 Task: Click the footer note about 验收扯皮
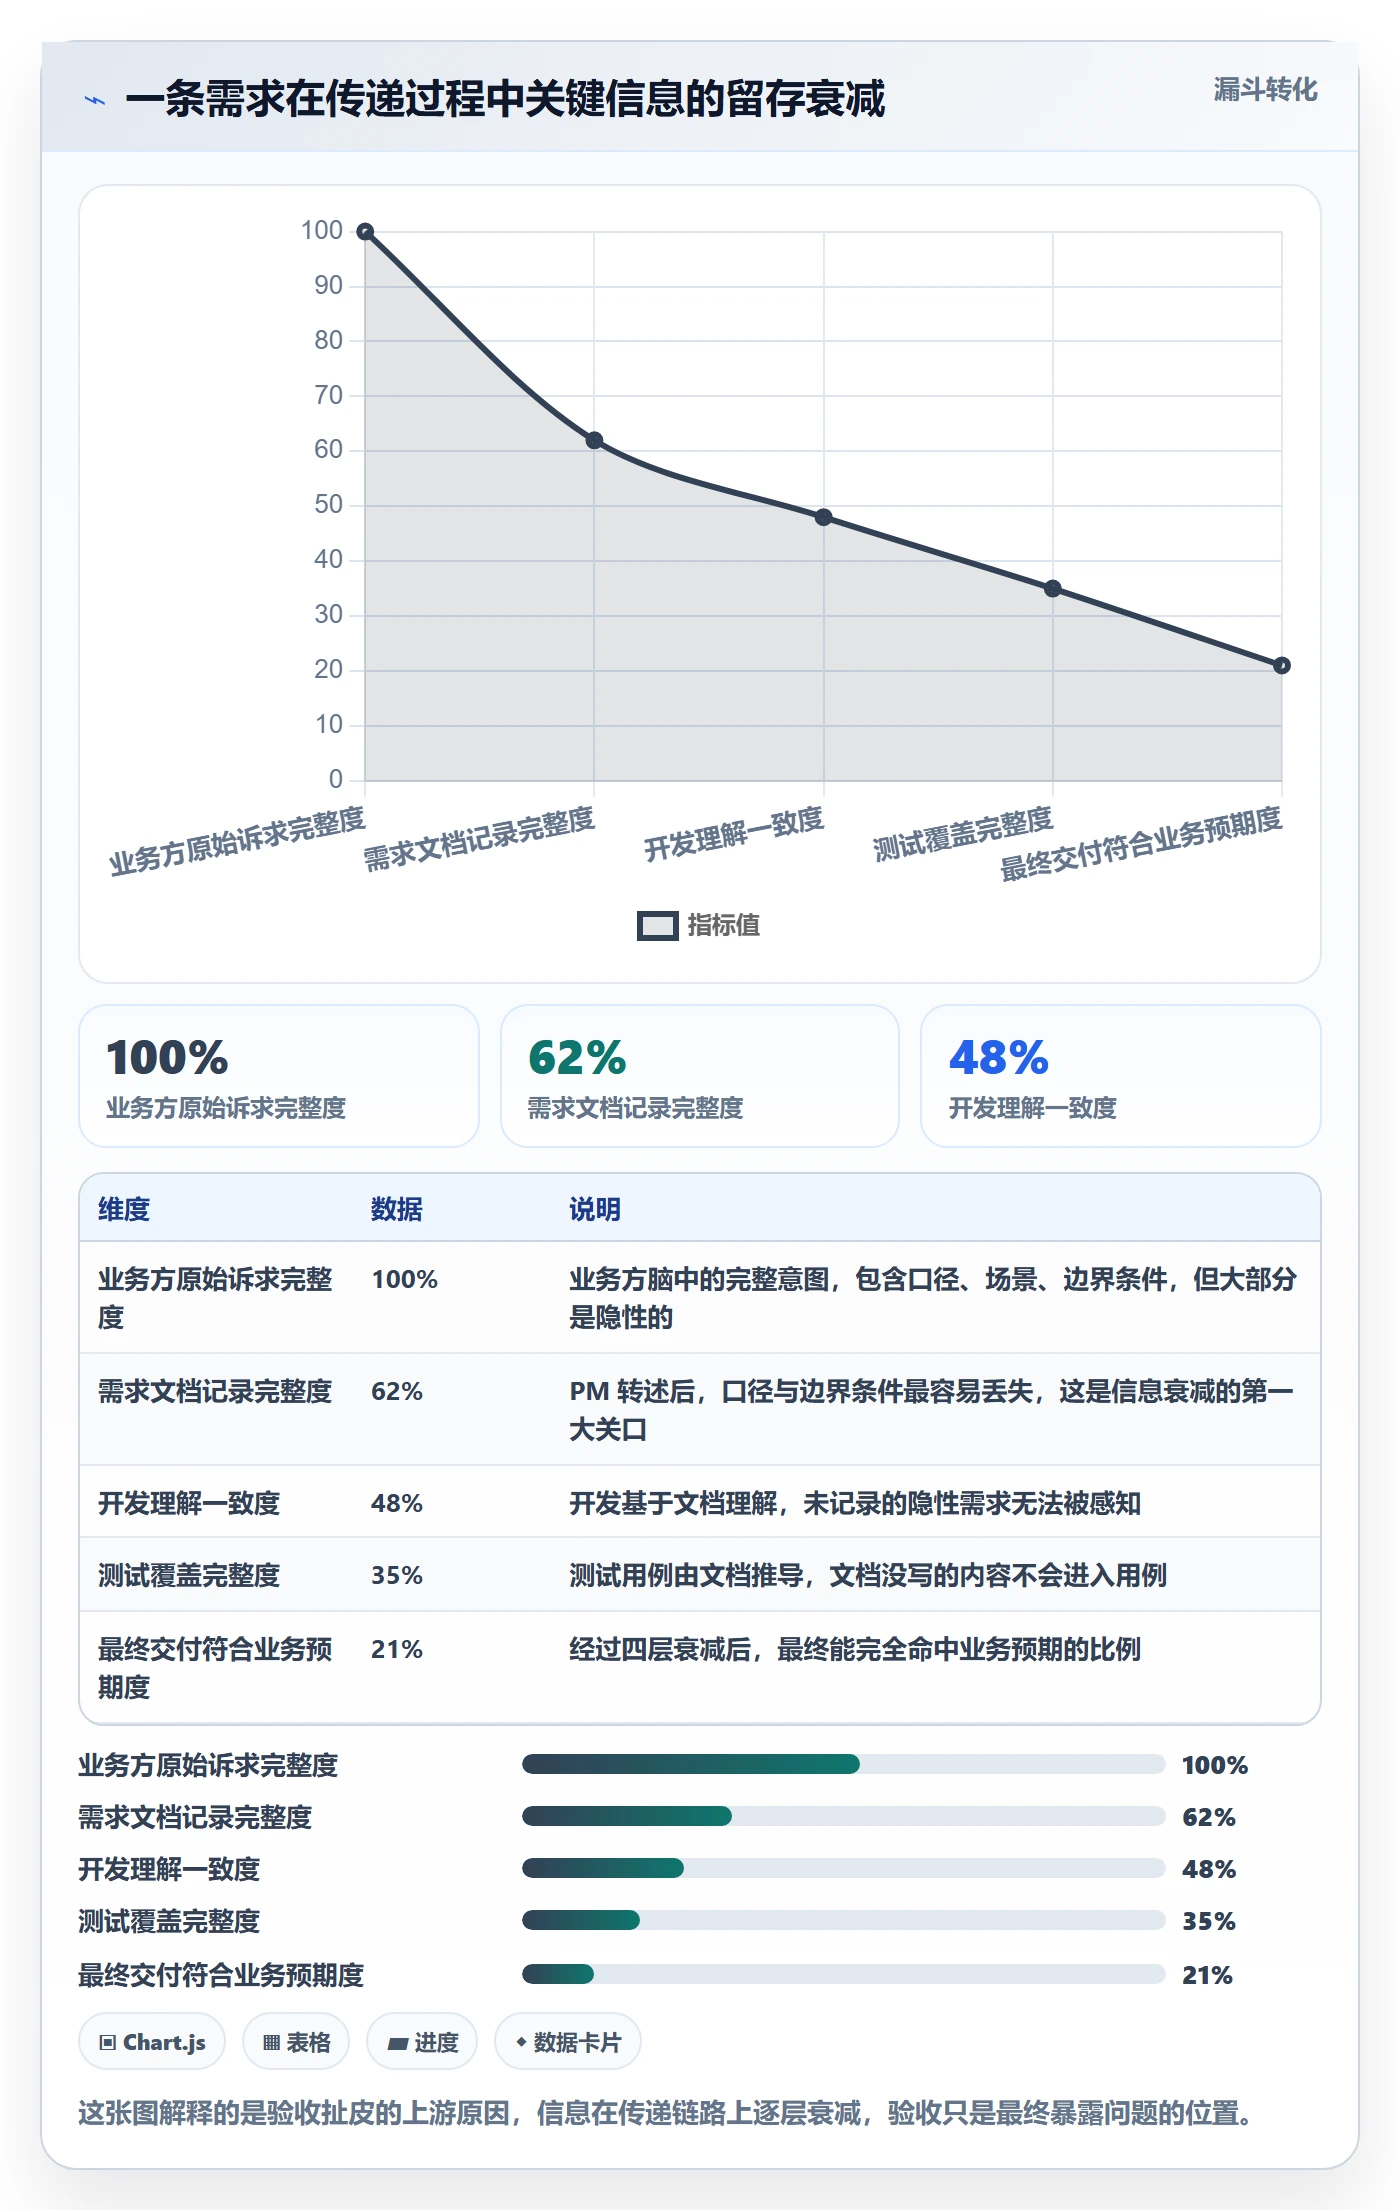(x=665, y=2113)
